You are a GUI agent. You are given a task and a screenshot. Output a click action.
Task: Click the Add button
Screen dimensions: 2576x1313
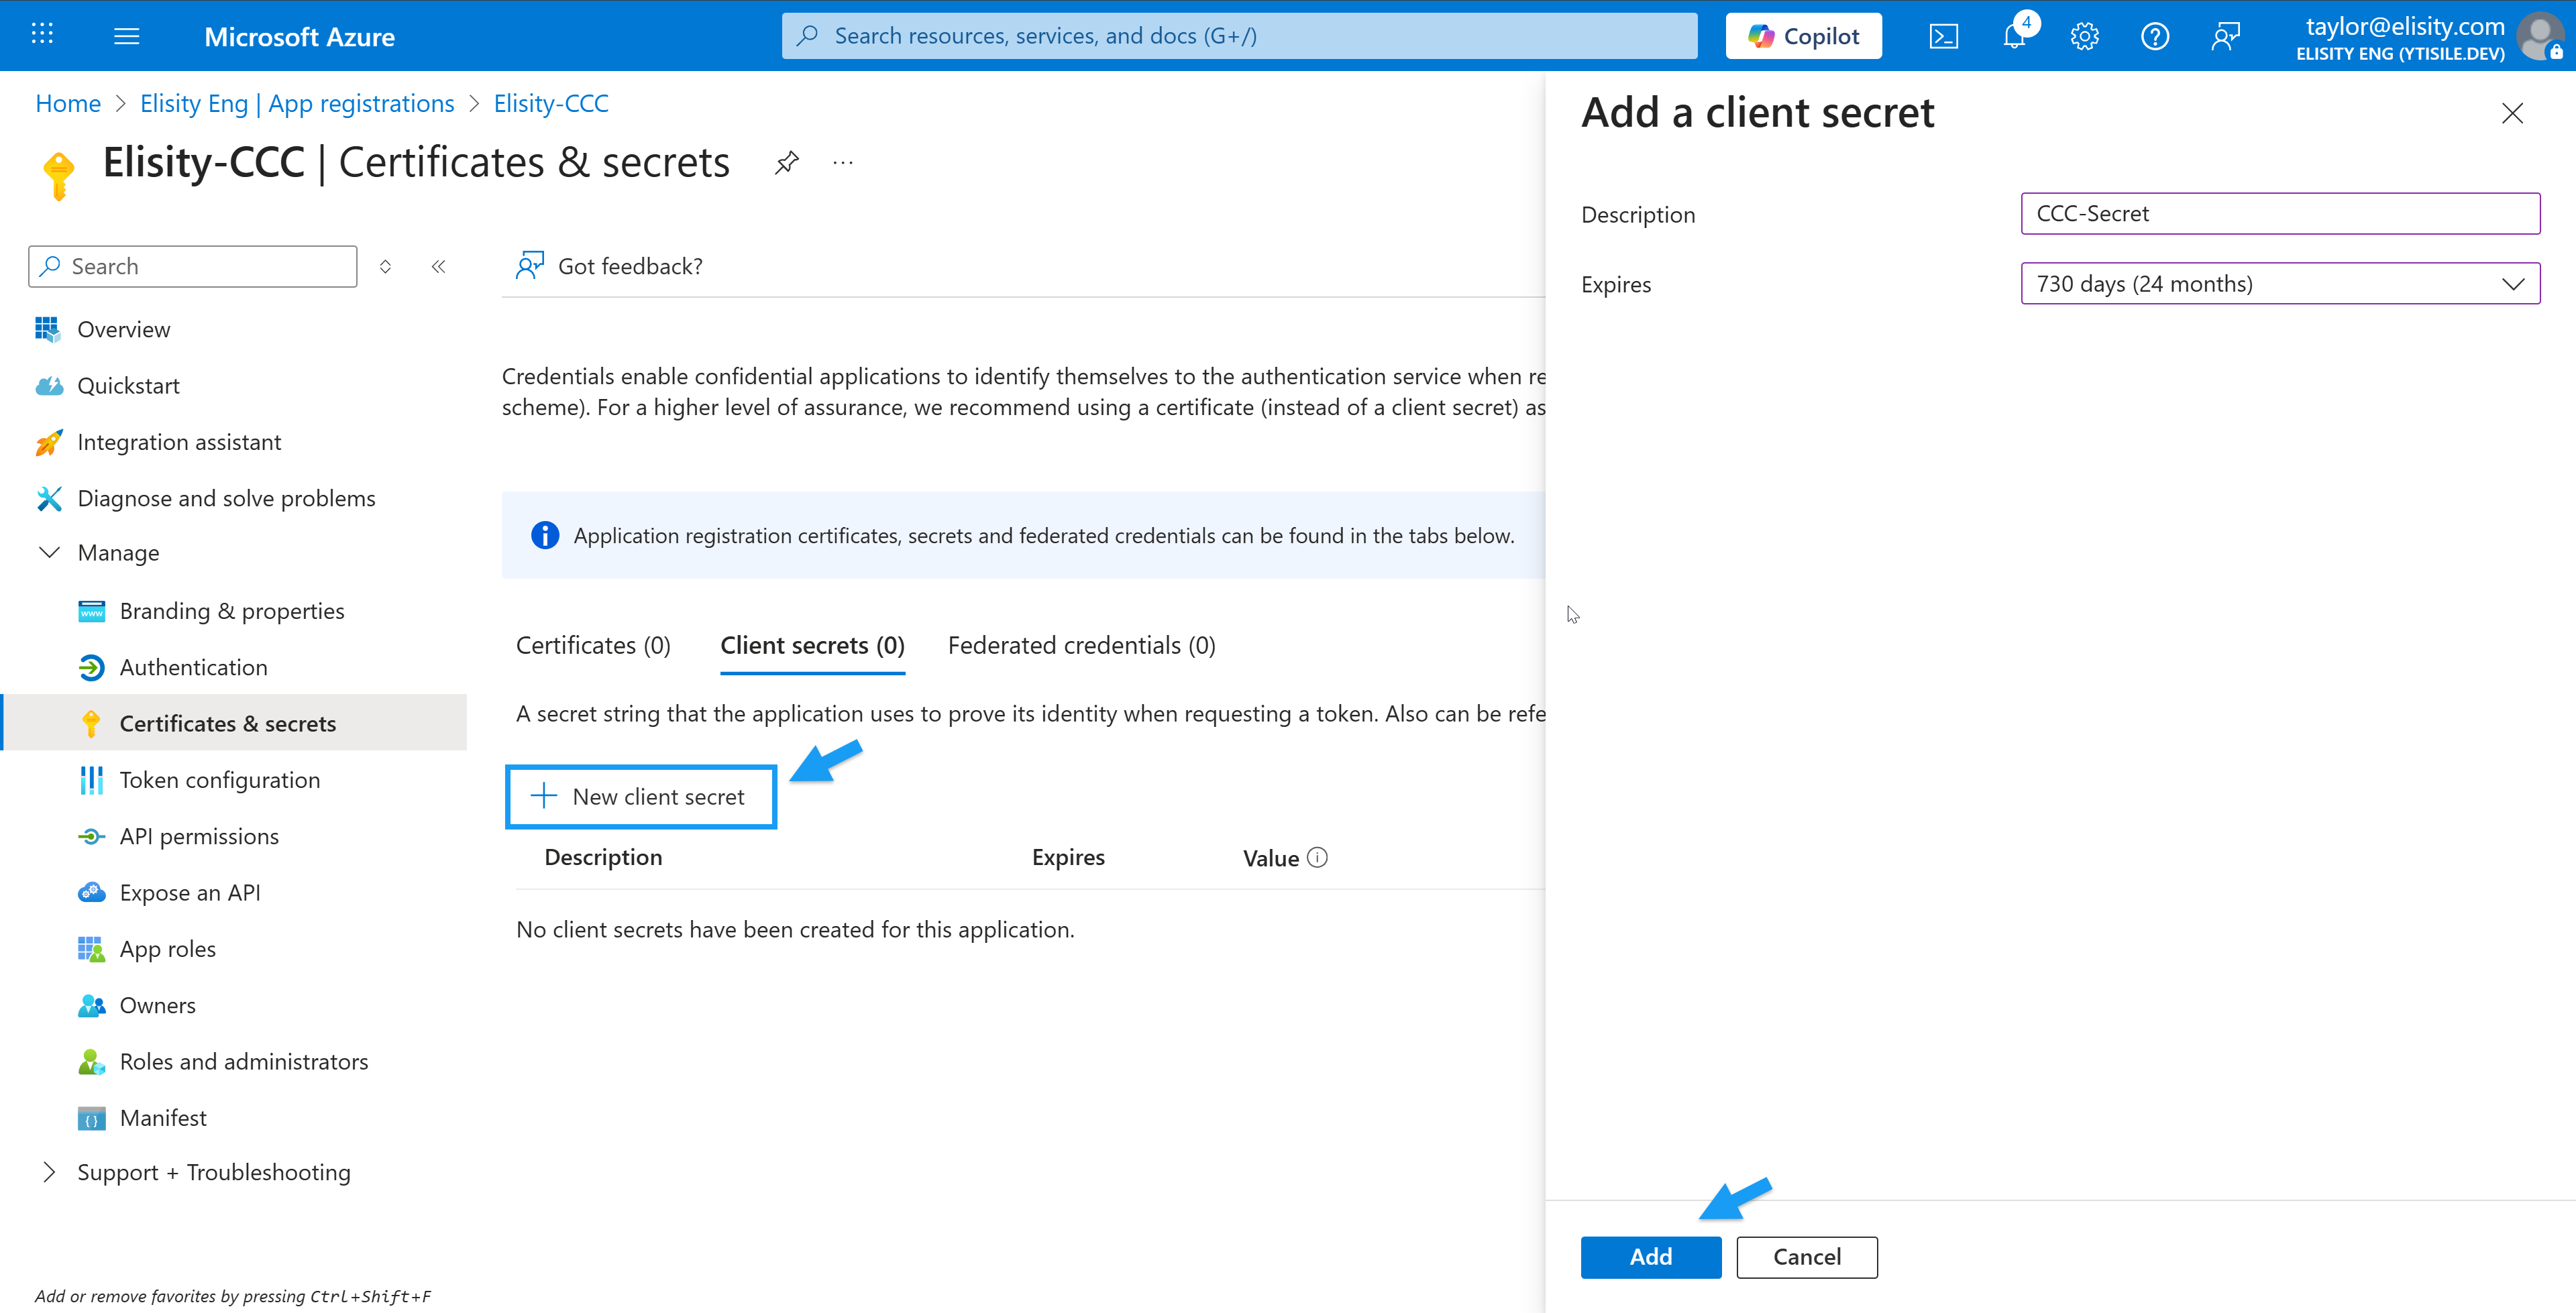pyautogui.click(x=1650, y=1257)
